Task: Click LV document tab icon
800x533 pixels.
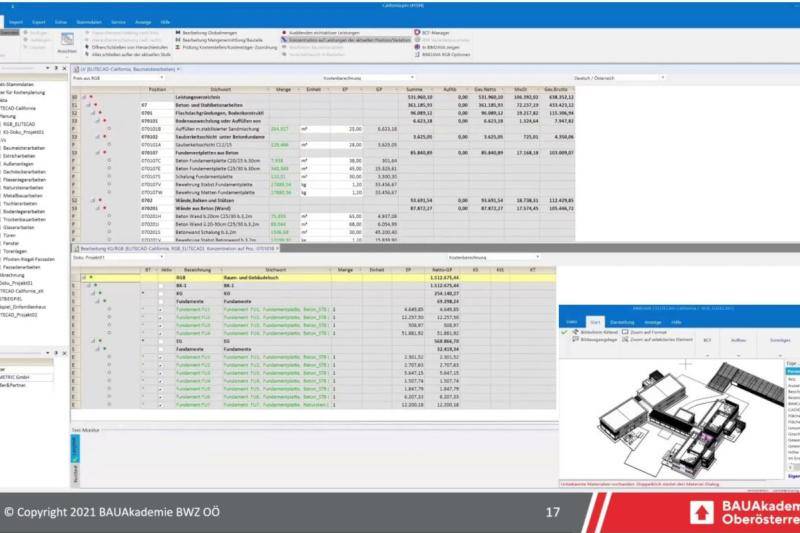Action: coord(77,69)
